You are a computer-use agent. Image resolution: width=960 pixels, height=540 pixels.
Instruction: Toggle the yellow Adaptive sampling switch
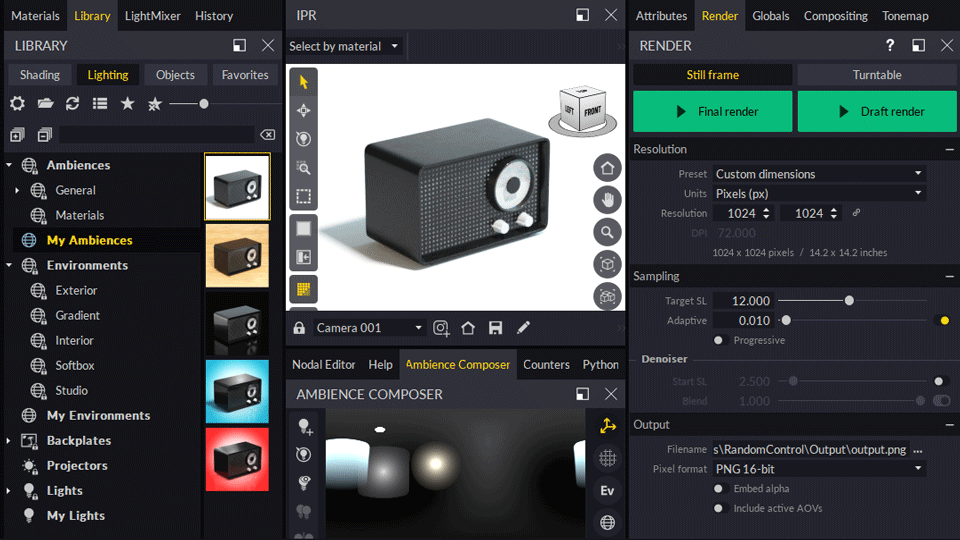point(944,320)
